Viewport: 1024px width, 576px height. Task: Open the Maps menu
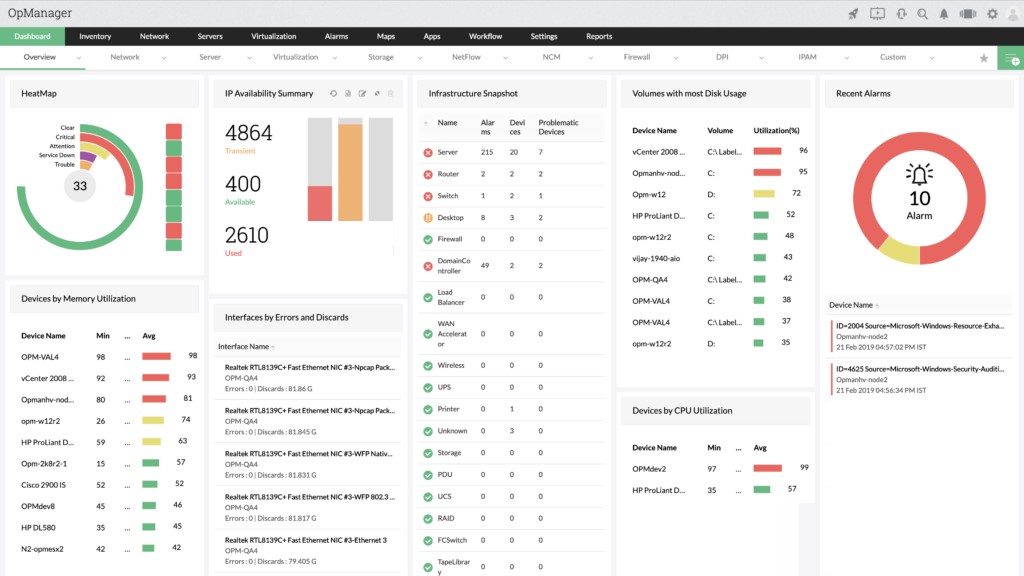(385, 37)
